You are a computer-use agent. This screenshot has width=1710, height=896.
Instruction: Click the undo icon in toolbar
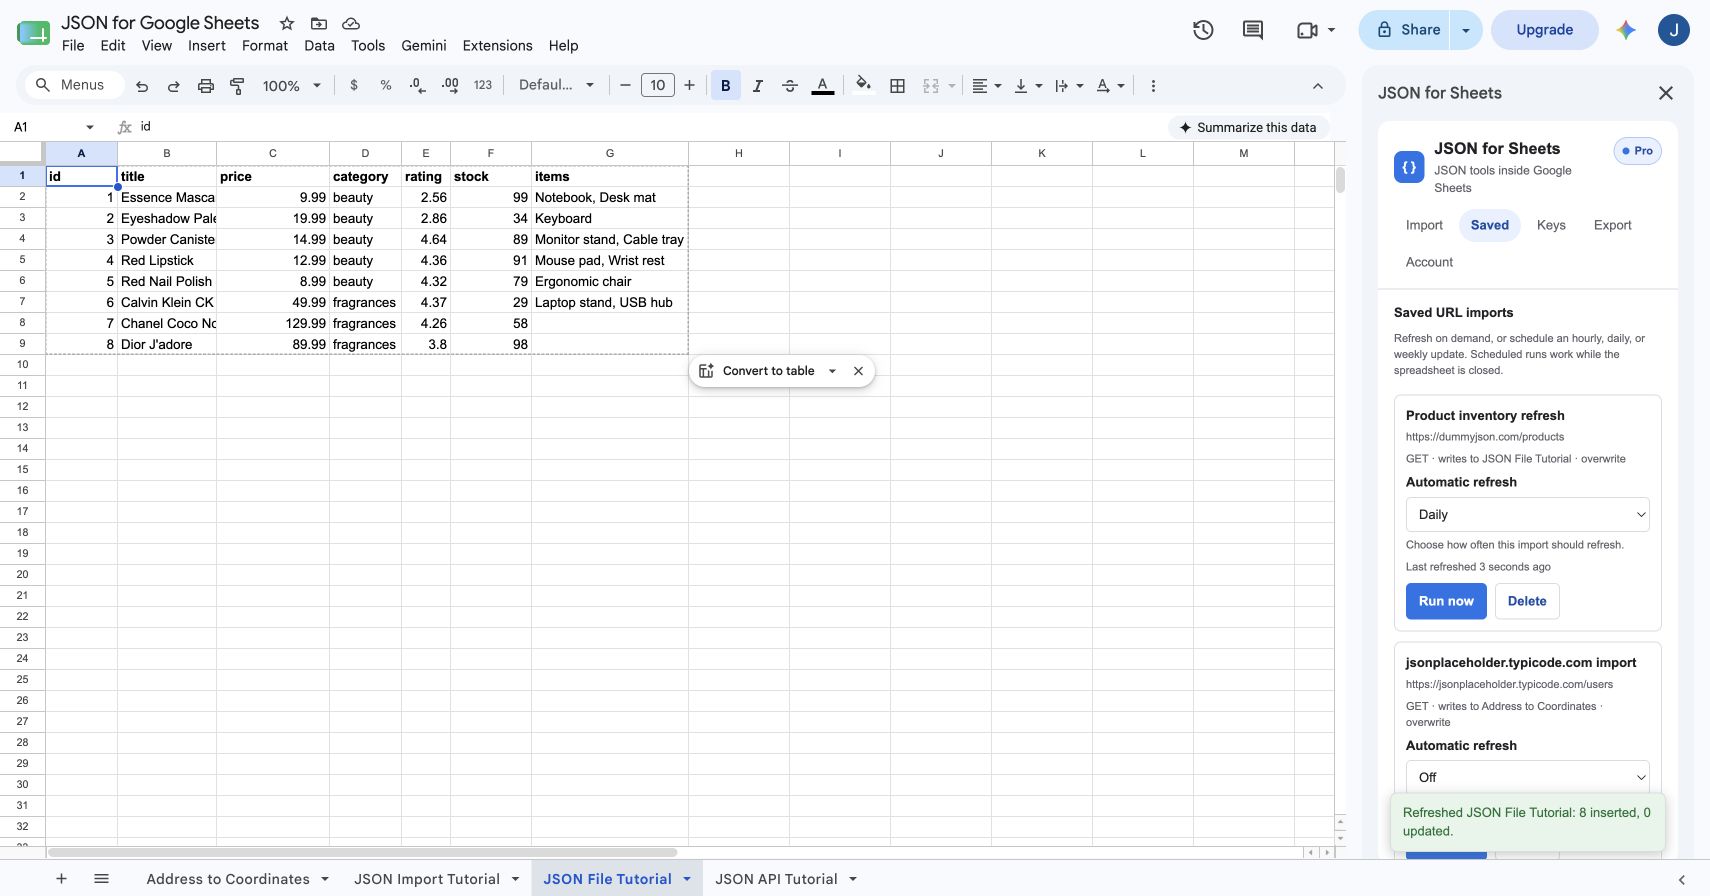142,86
